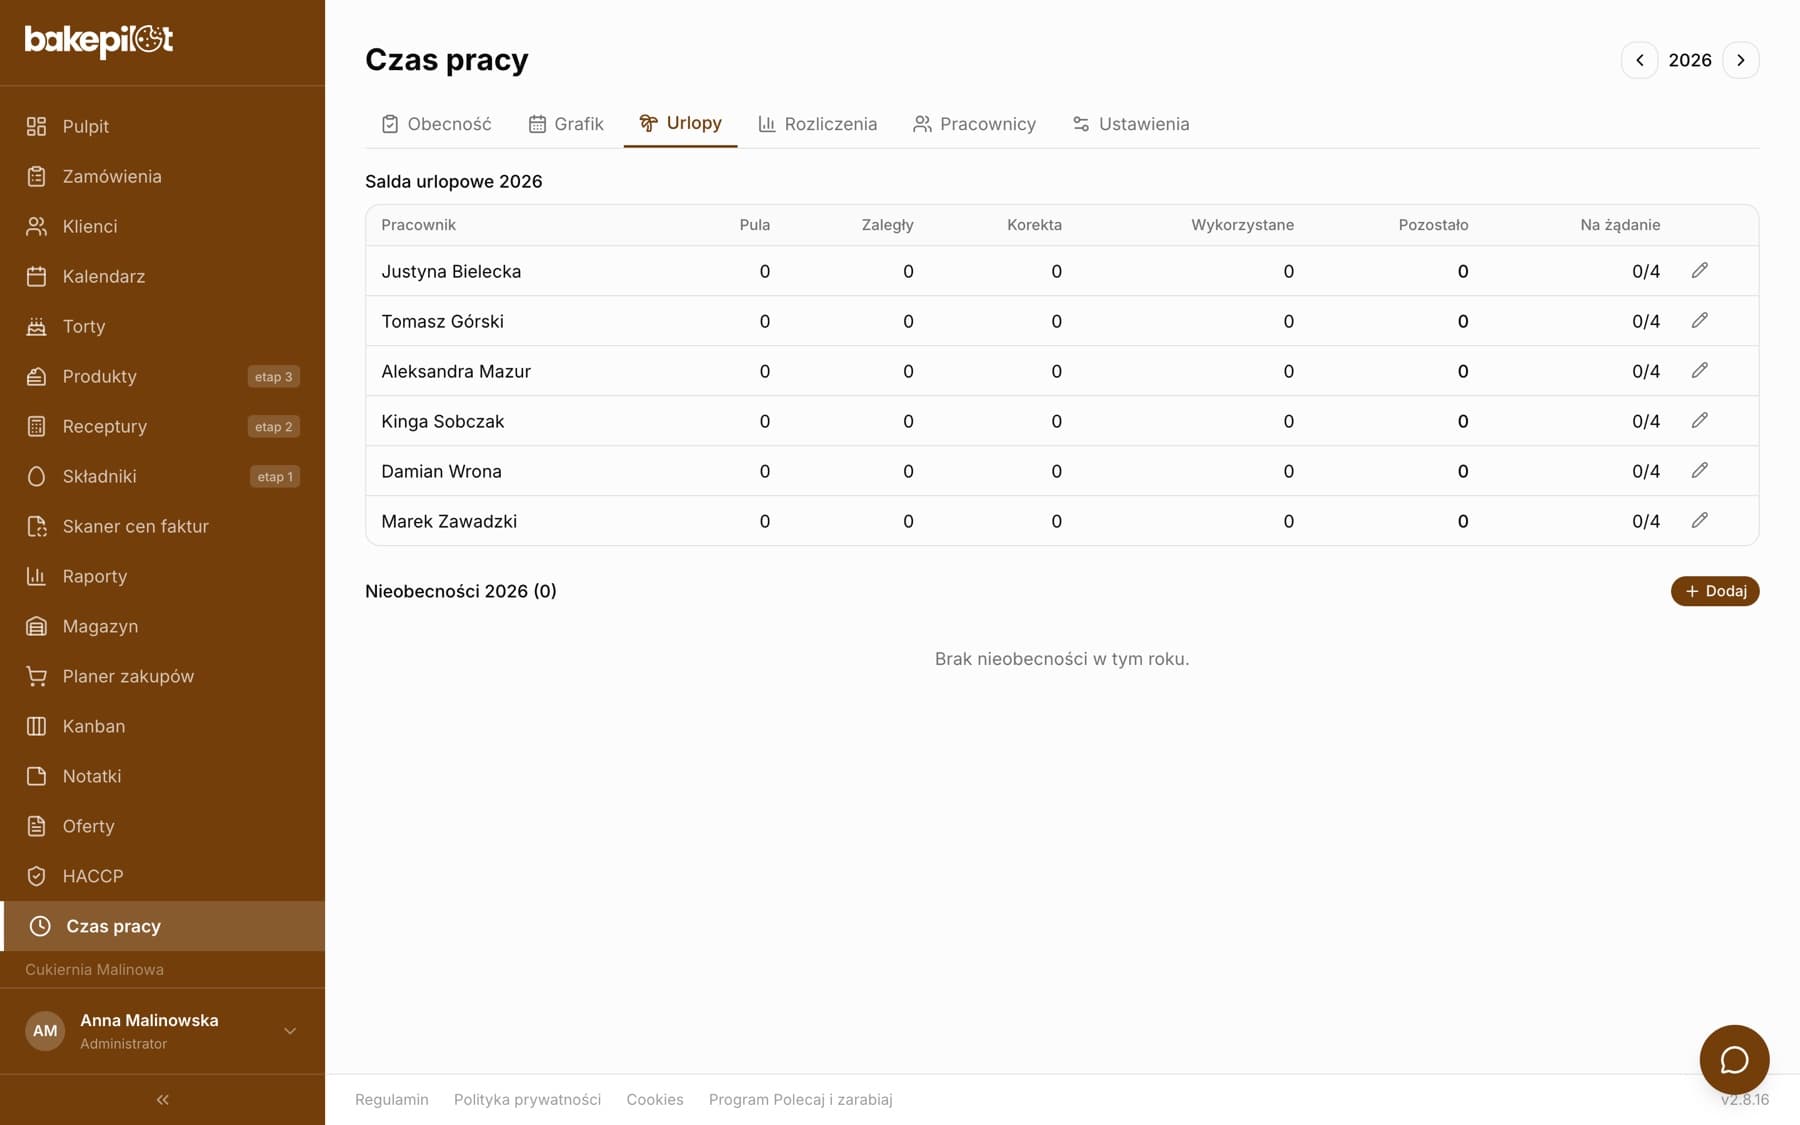The width and height of the screenshot is (1800, 1125).
Task: Open Kalendarz in sidebar
Action: (x=162, y=276)
